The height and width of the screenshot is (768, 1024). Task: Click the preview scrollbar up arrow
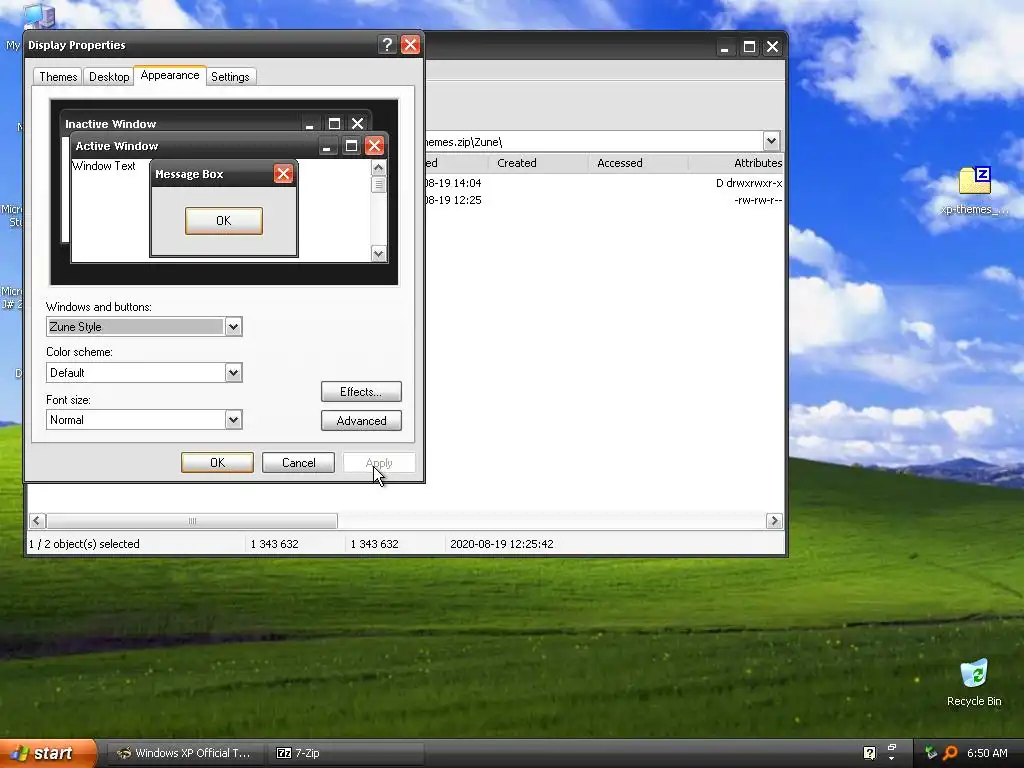pyautogui.click(x=379, y=168)
